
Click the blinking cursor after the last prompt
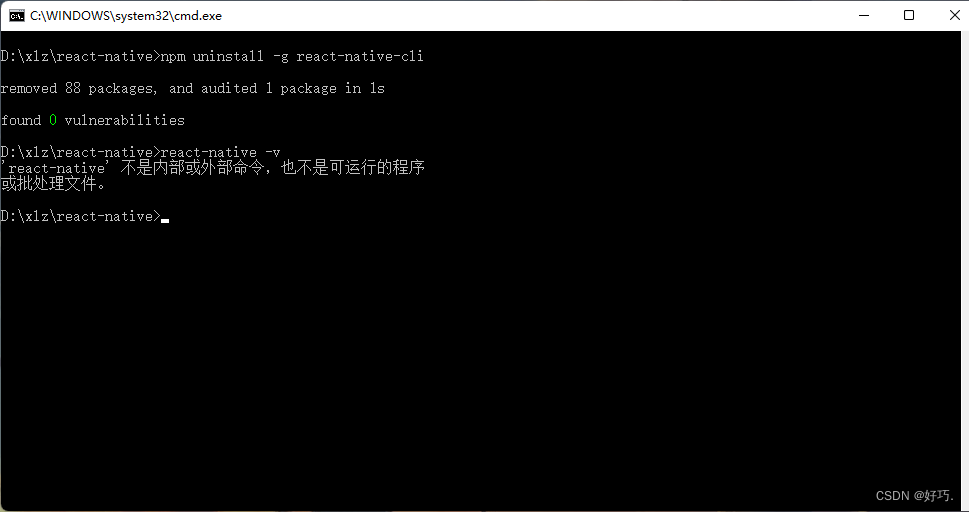(x=165, y=220)
